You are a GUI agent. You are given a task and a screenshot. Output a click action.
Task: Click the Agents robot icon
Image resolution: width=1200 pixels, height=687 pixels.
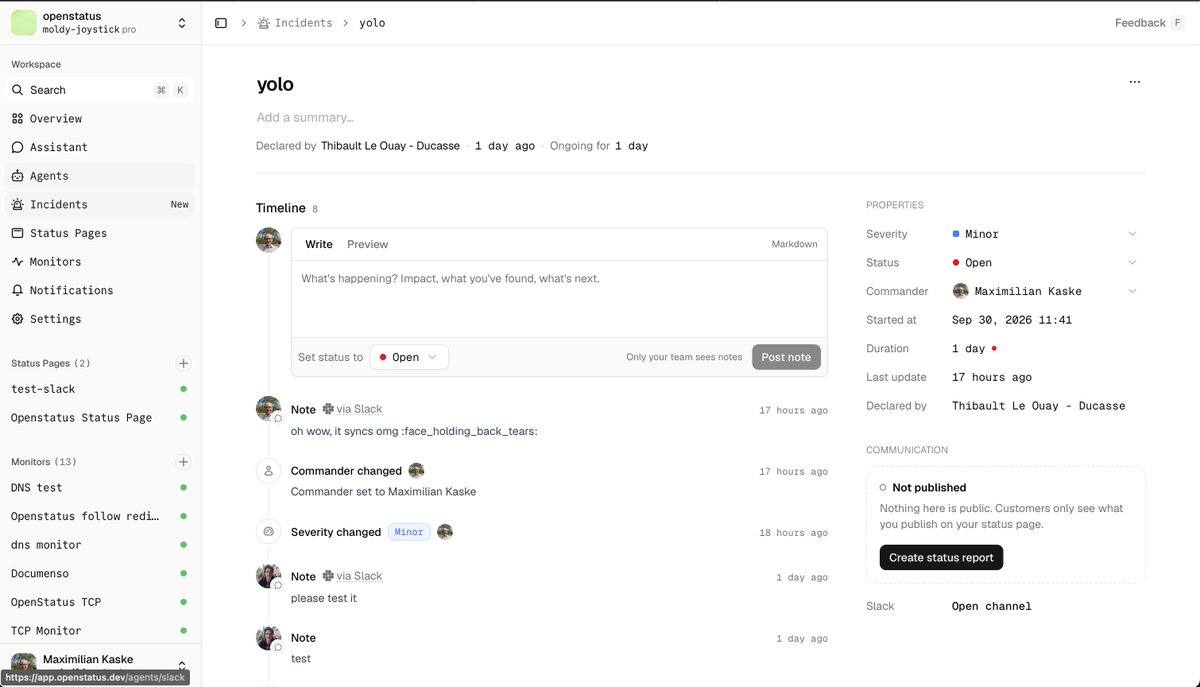point(17,176)
